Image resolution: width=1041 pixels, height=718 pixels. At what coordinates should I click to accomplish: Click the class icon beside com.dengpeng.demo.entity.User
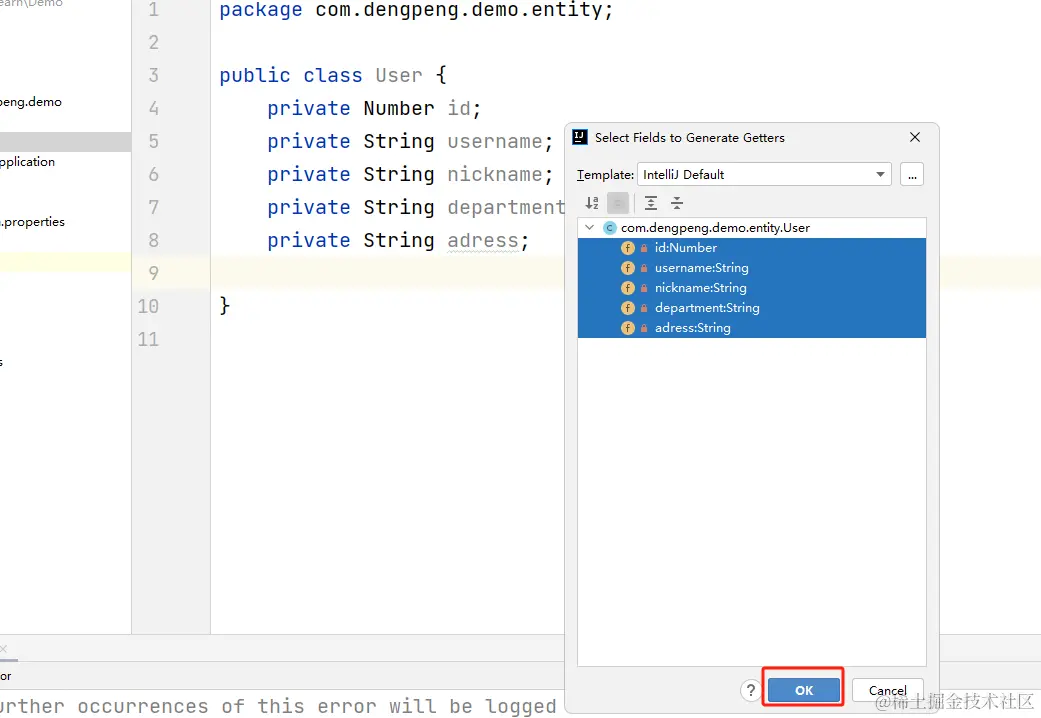(609, 228)
